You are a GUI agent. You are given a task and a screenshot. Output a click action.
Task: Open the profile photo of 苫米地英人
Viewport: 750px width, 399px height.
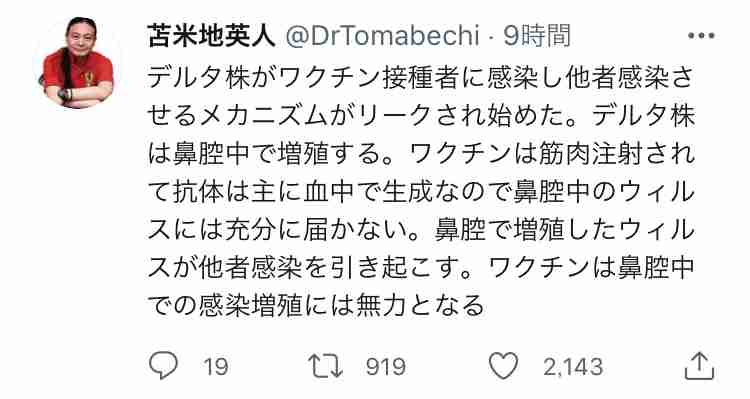pyautogui.click(x=78, y=62)
